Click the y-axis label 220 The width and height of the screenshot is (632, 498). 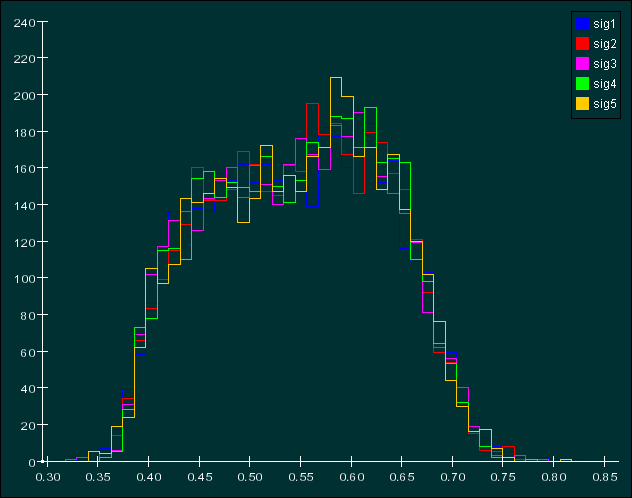(24, 60)
